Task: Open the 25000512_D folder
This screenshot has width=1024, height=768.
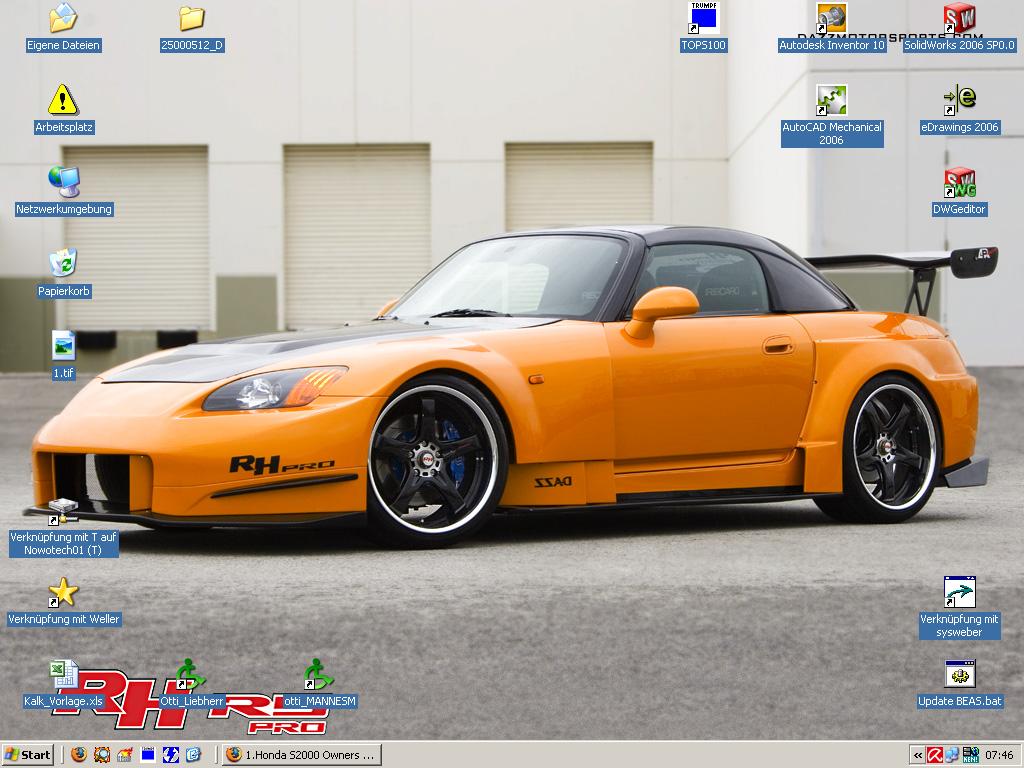Action: (191, 18)
